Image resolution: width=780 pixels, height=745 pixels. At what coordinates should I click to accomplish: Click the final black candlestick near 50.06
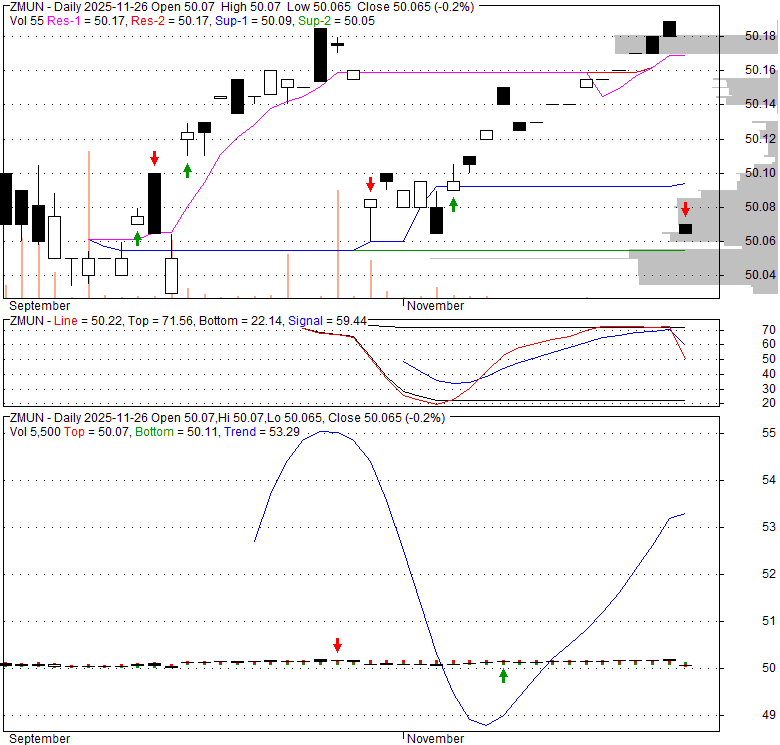pos(685,229)
